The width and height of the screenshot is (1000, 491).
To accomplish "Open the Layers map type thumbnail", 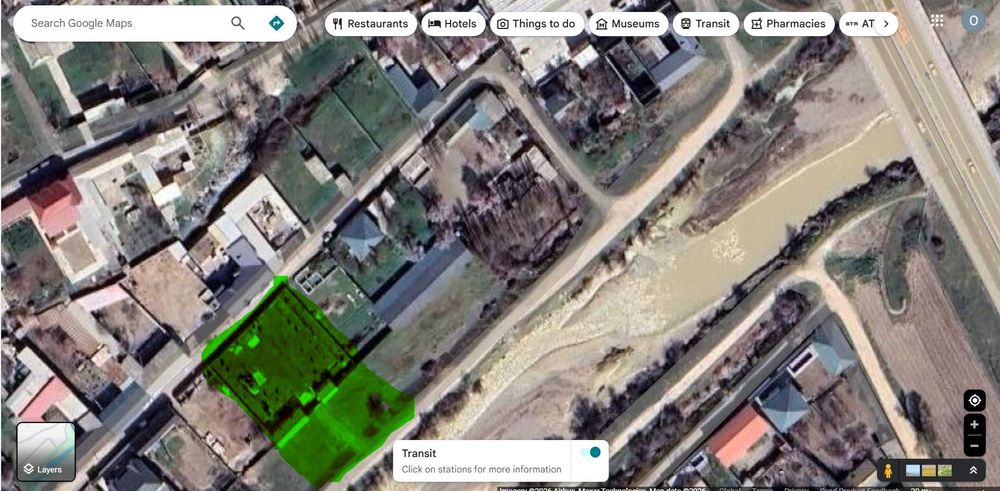I will pyautogui.click(x=46, y=451).
